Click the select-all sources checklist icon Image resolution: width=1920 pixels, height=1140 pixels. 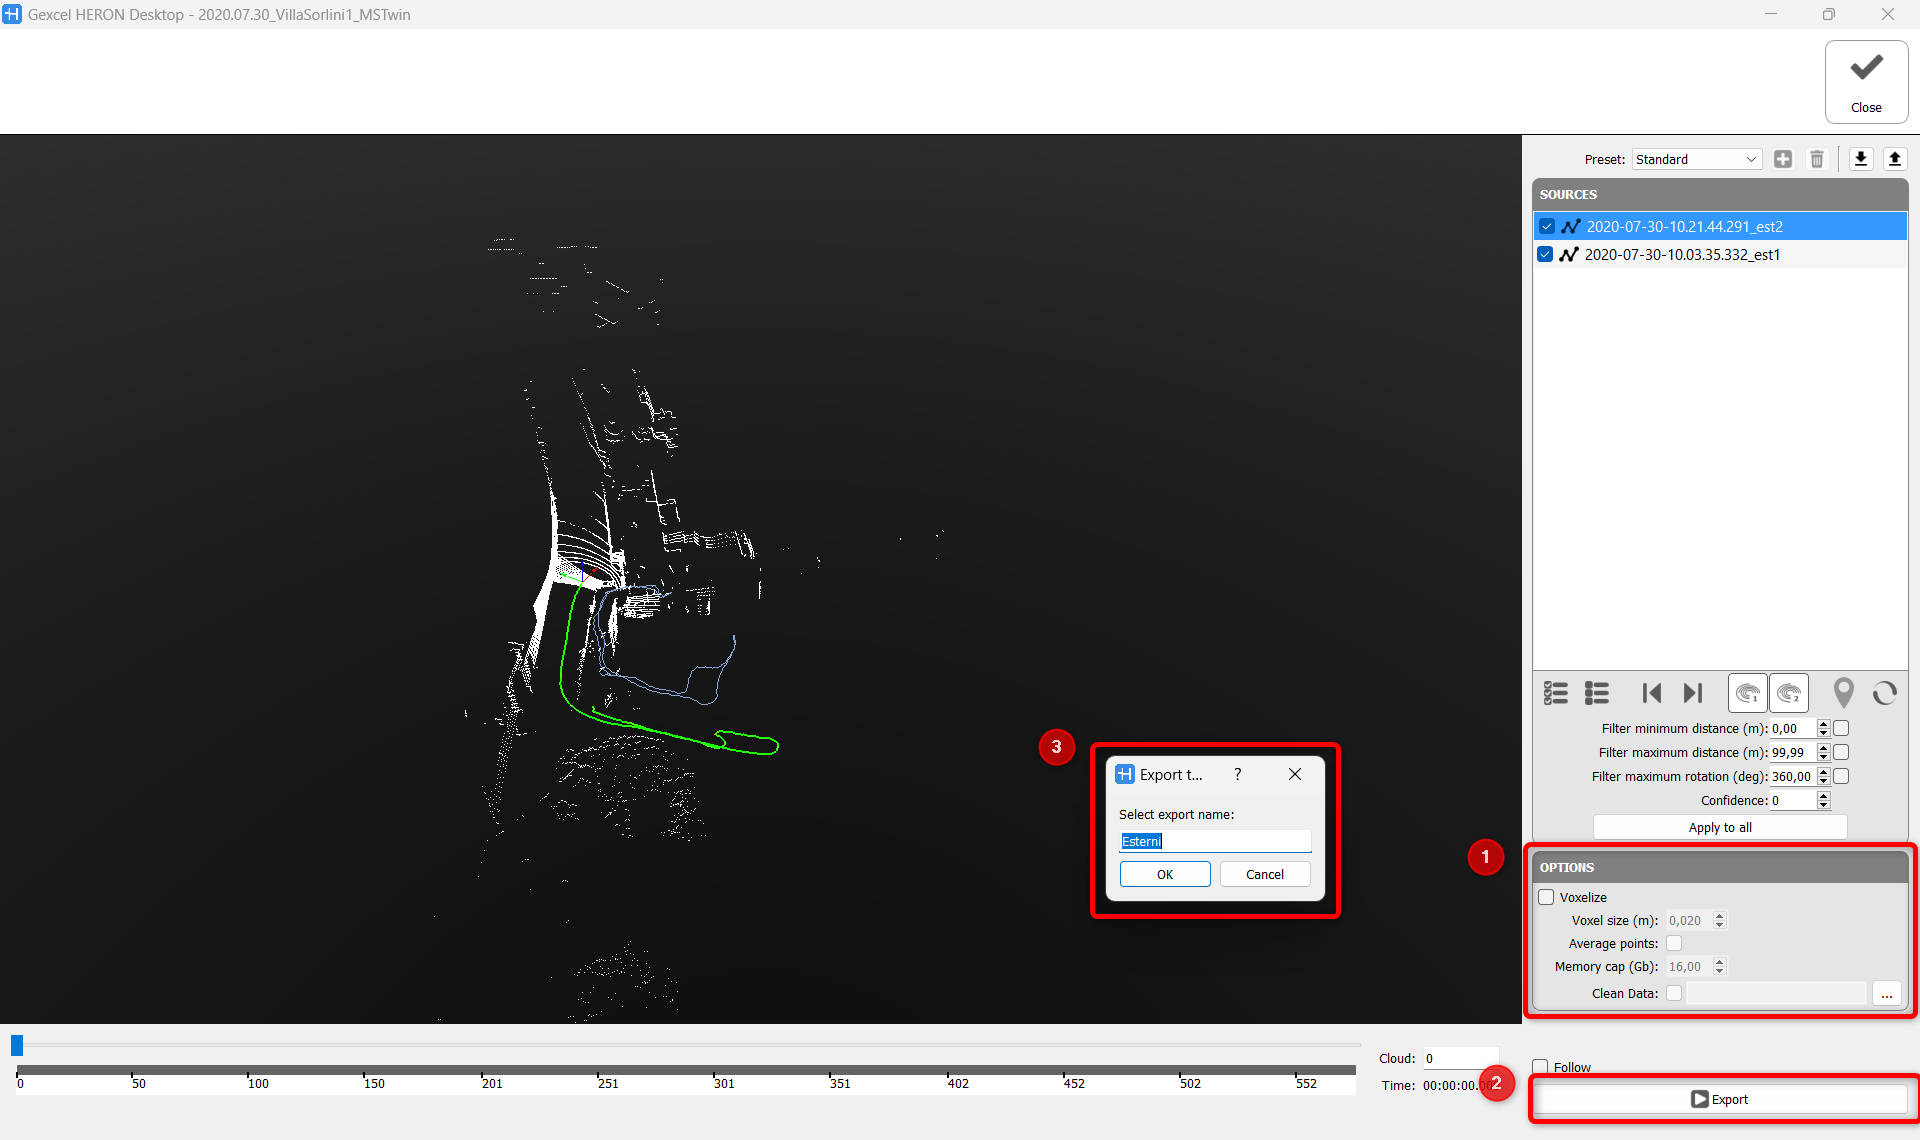click(1555, 693)
